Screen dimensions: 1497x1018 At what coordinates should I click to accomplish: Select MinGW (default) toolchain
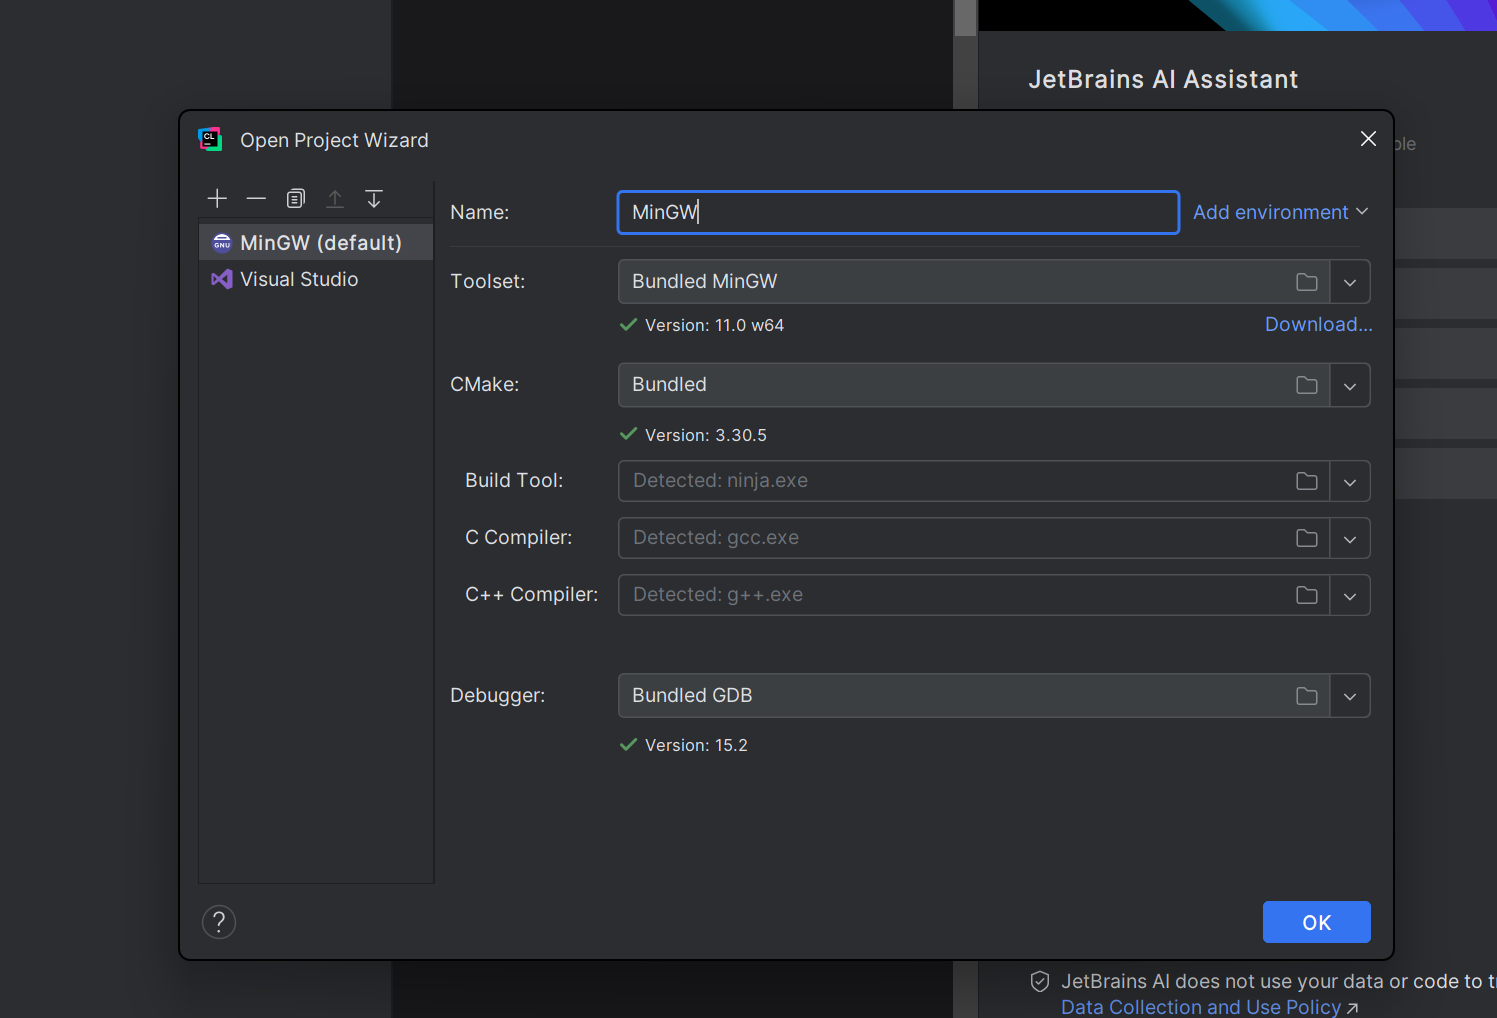tap(316, 242)
